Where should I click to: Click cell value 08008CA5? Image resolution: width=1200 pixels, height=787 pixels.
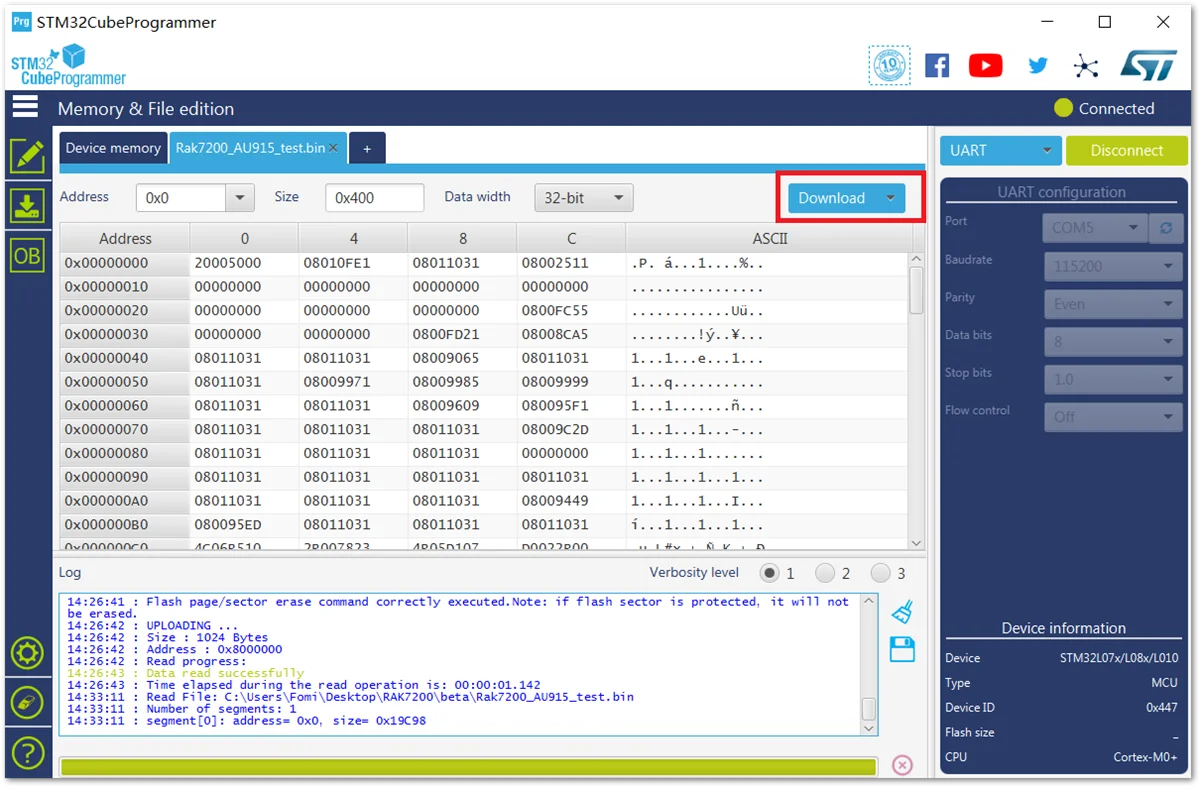555,334
